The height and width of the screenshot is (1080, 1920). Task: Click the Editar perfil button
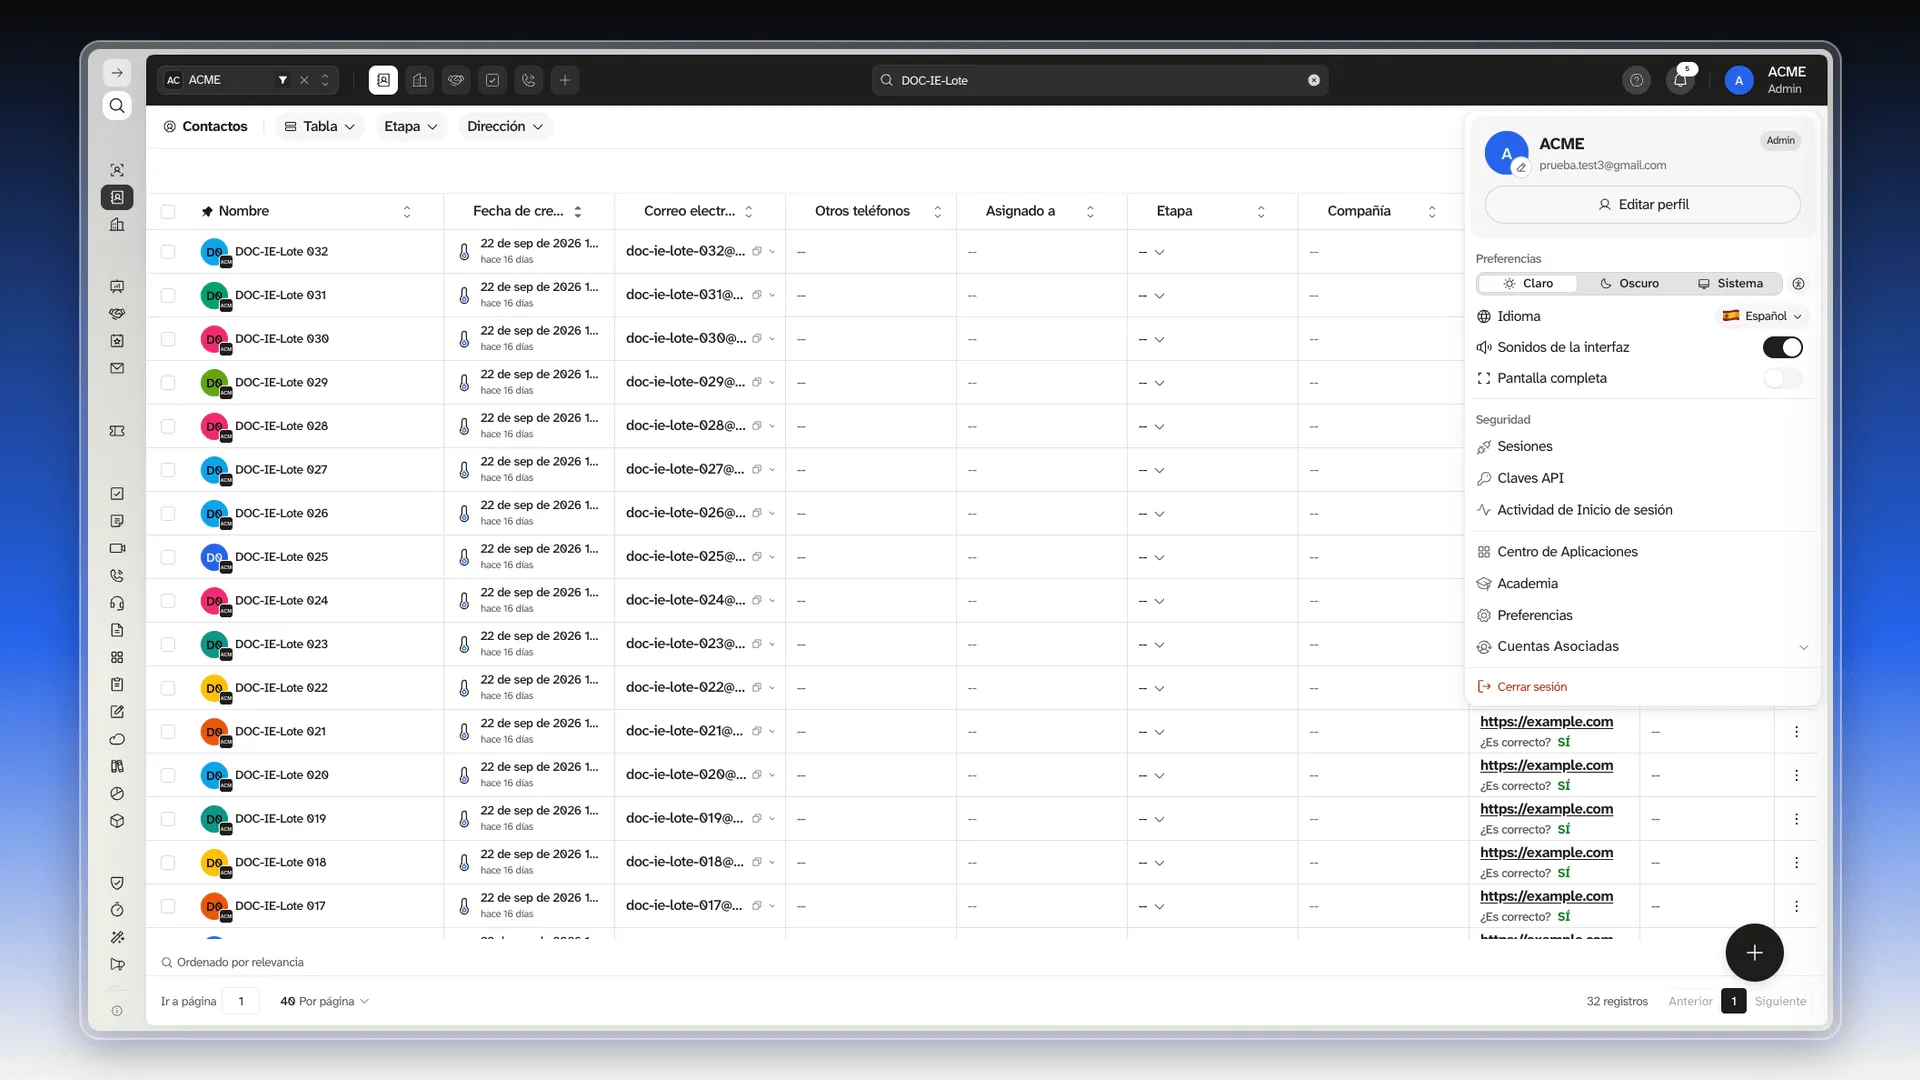point(1642,204)
